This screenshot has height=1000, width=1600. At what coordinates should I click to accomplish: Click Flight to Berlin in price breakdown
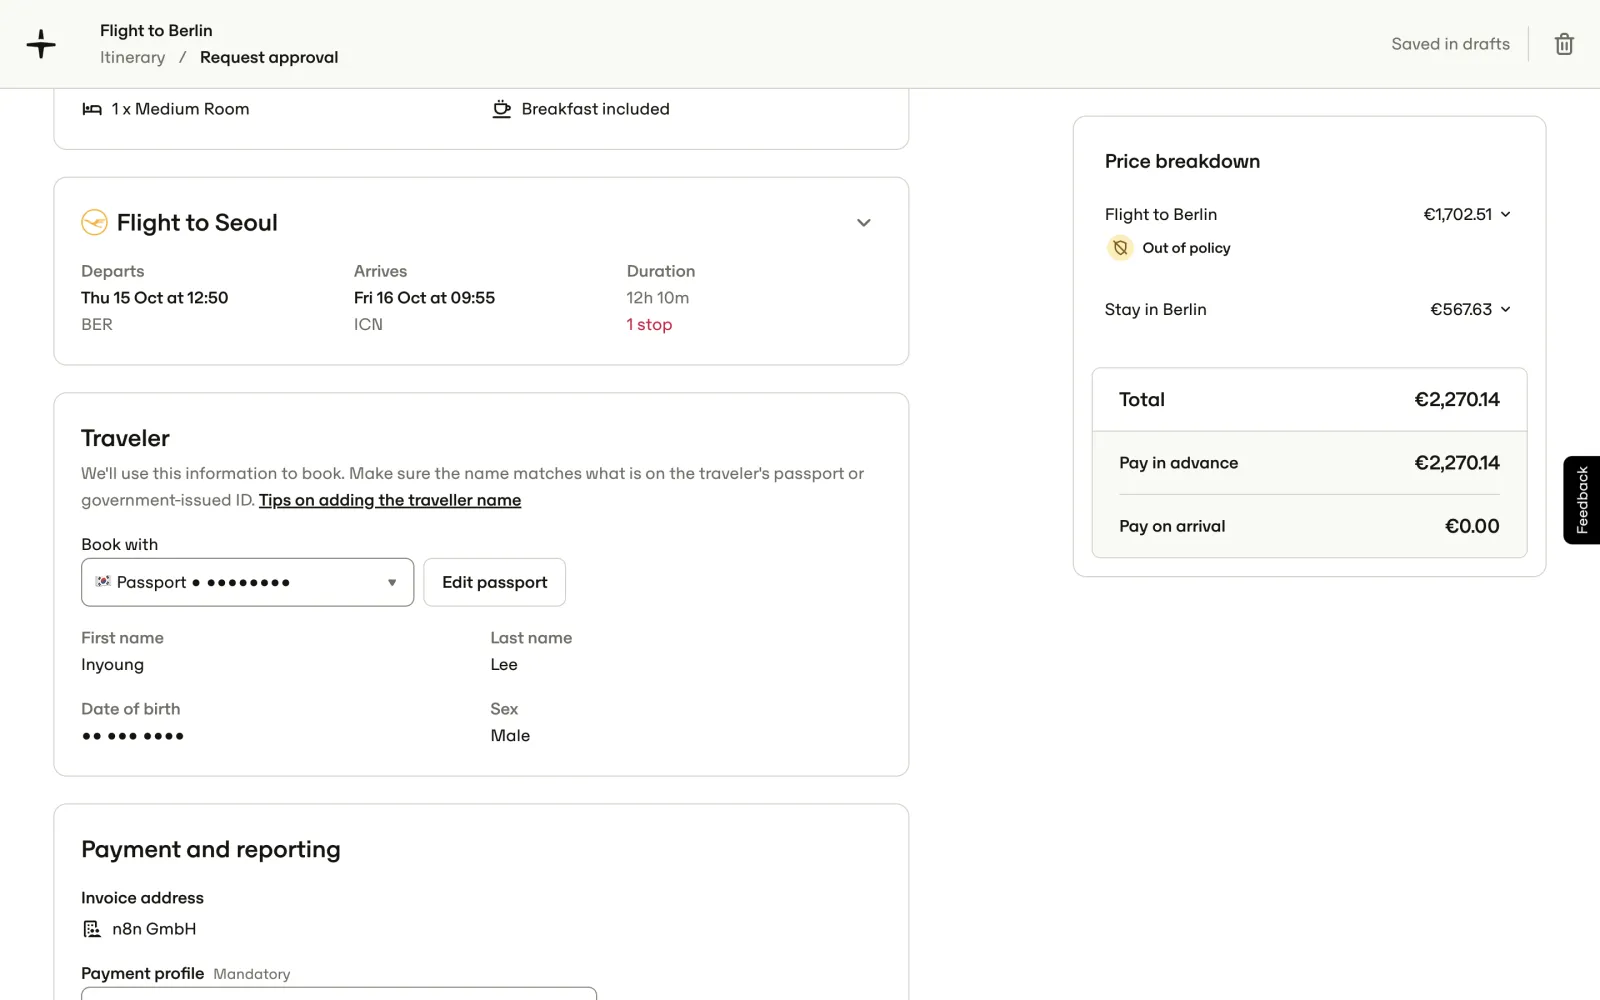(x=1161, y=214)
